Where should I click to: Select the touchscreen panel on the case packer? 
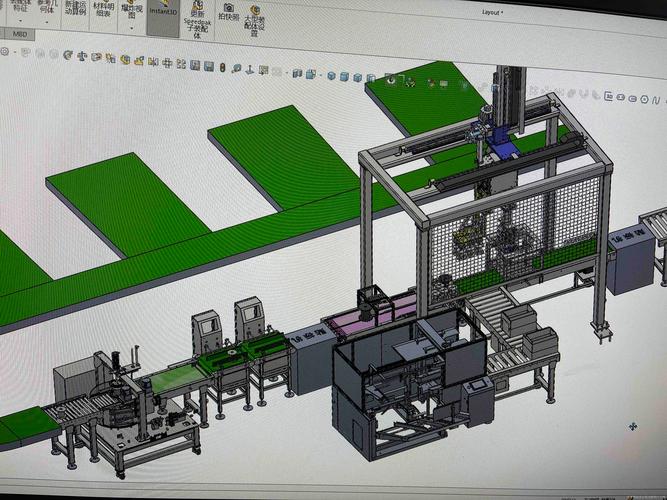click(478, 385)
